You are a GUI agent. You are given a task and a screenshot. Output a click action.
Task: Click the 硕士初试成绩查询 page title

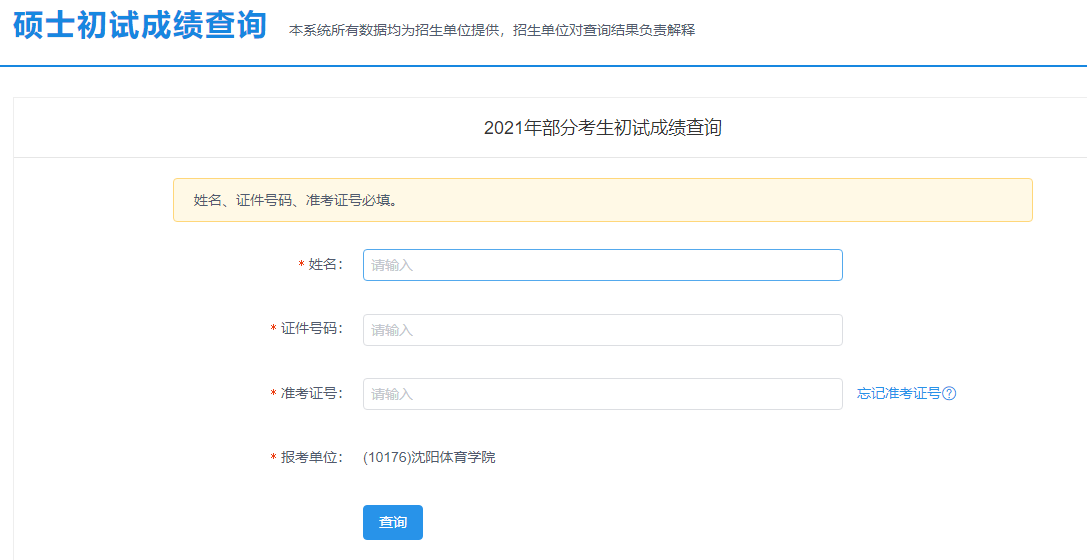140,26
